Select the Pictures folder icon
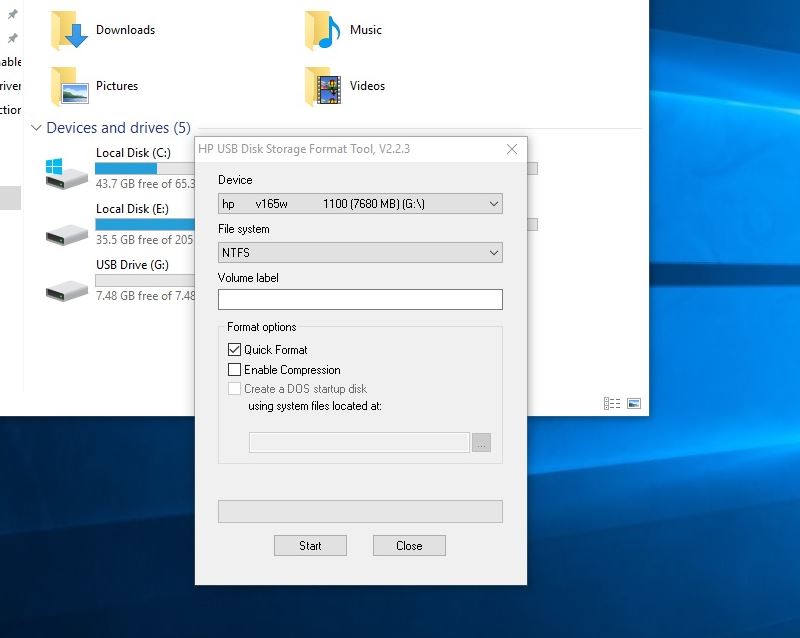 [x=69, y=86]
